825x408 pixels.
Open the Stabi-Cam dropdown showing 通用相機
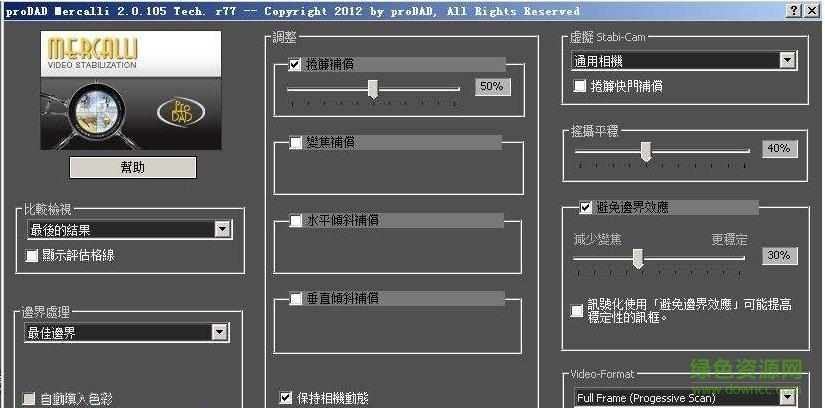click(683, 61)
